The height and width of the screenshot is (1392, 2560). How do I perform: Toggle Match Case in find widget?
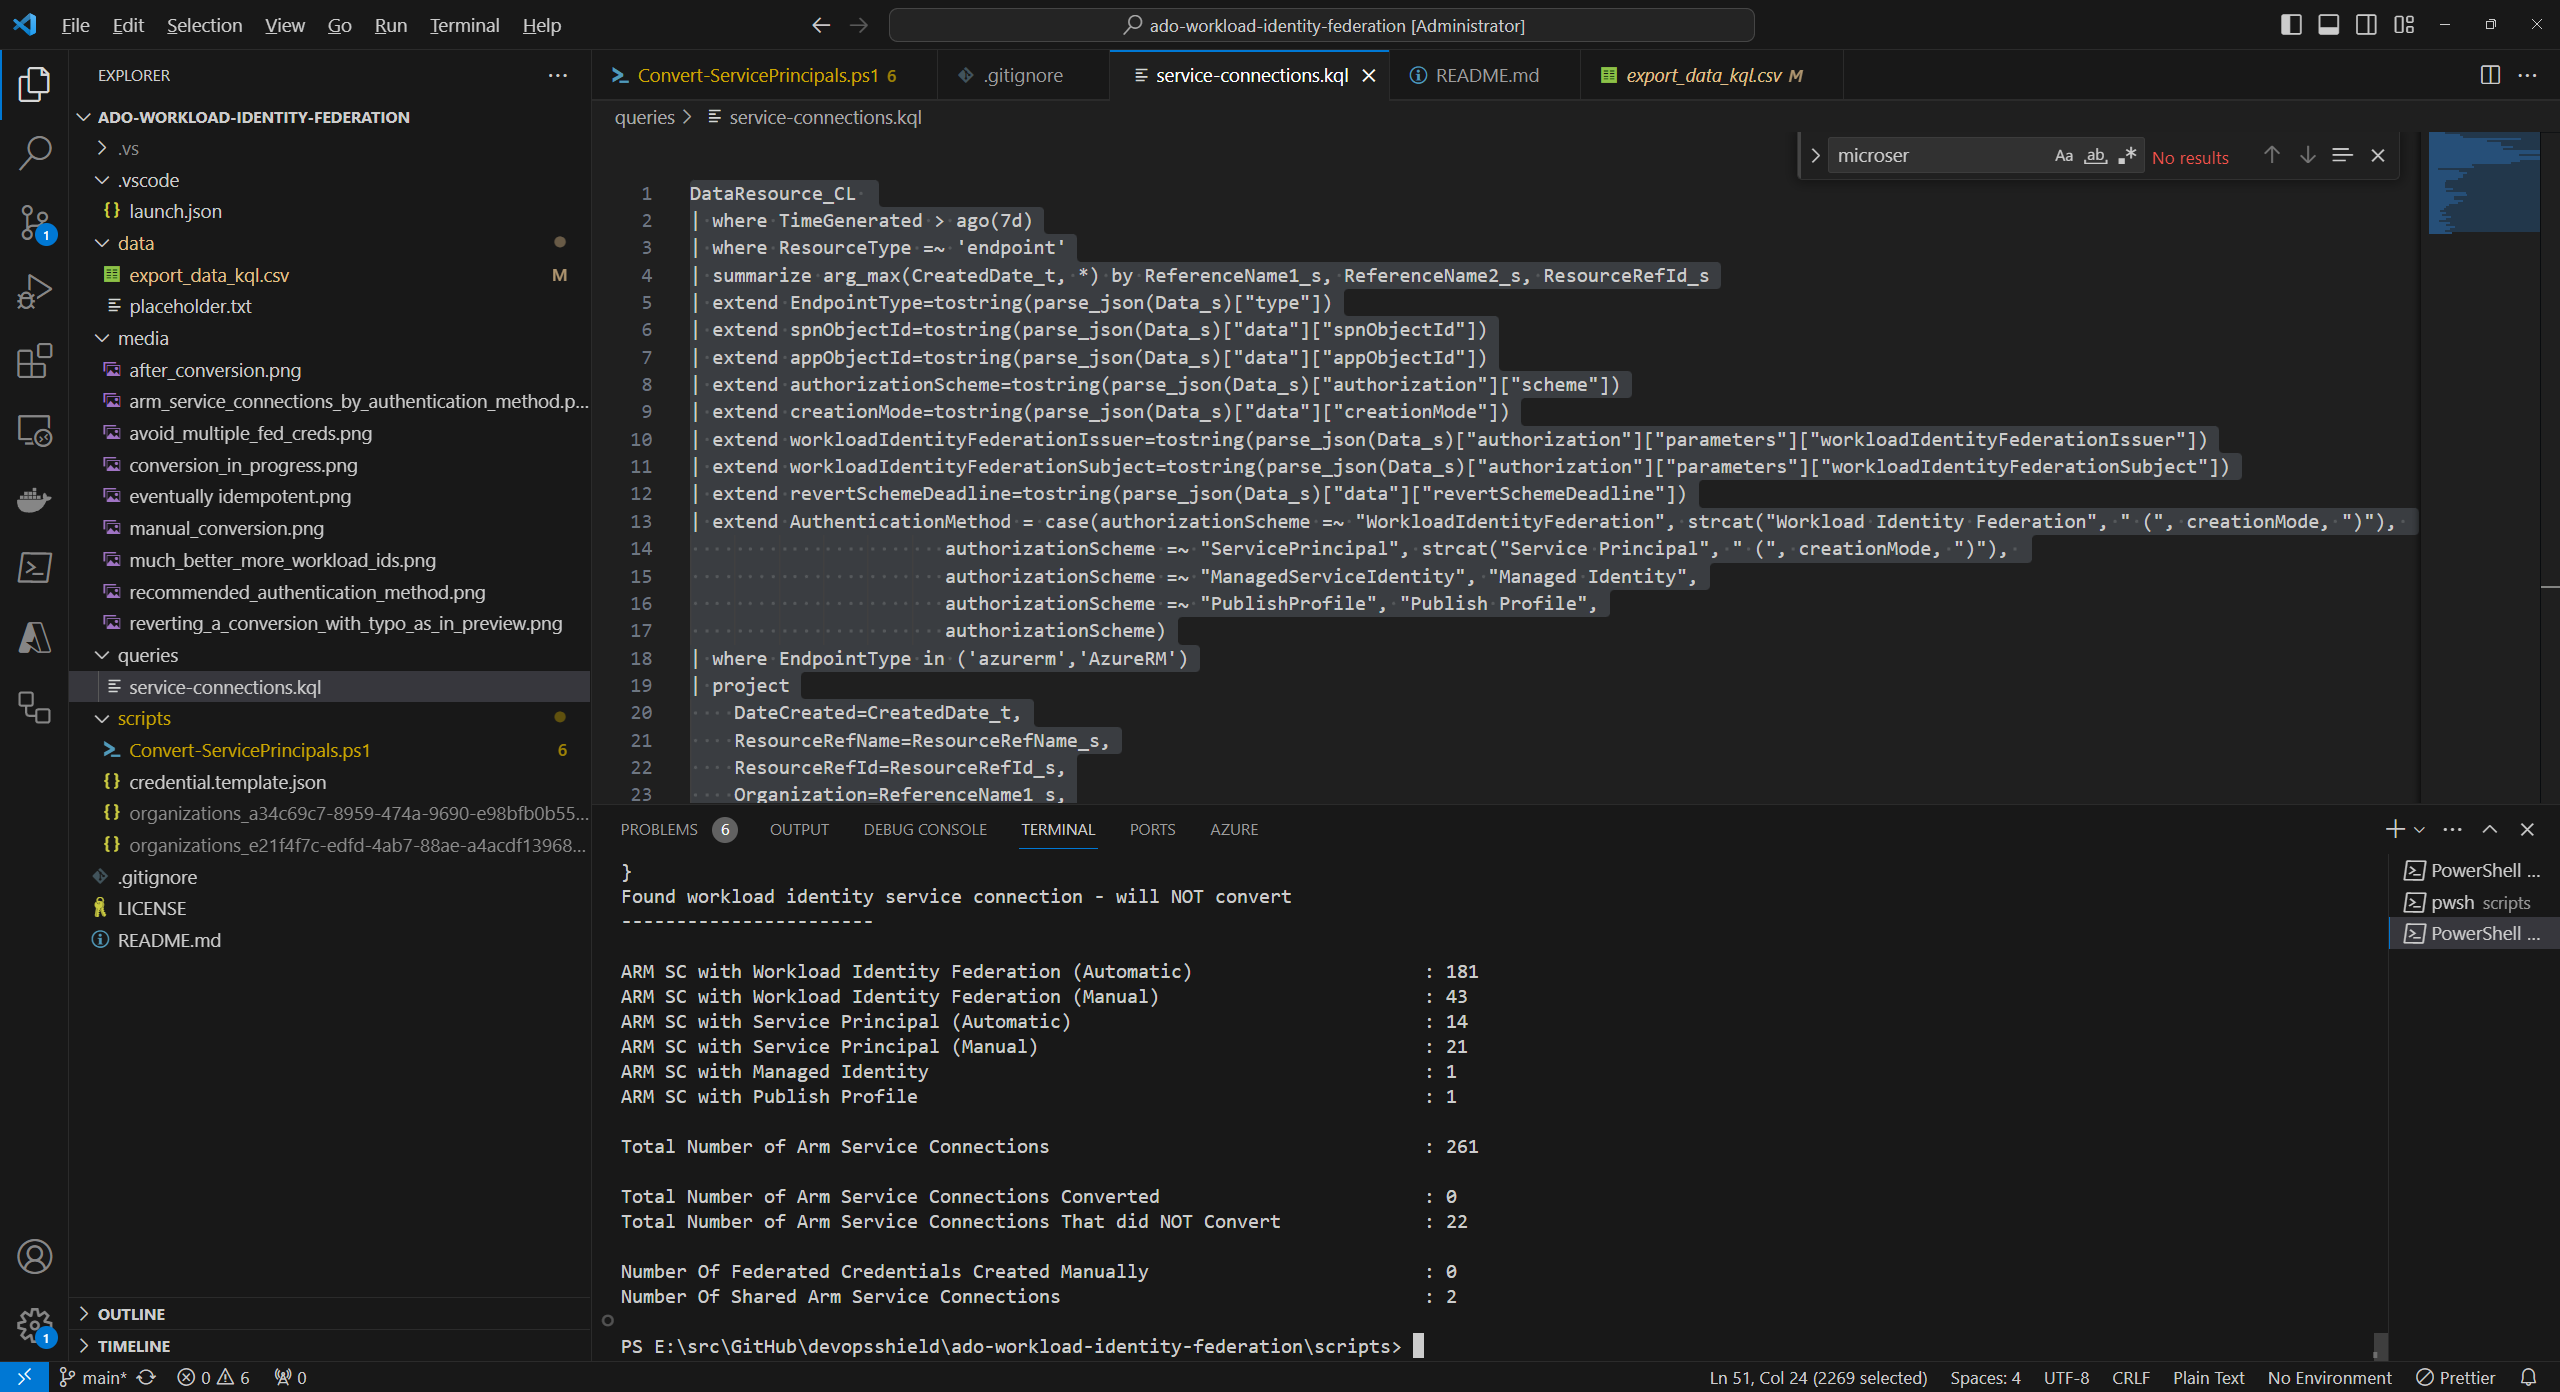2064,155
